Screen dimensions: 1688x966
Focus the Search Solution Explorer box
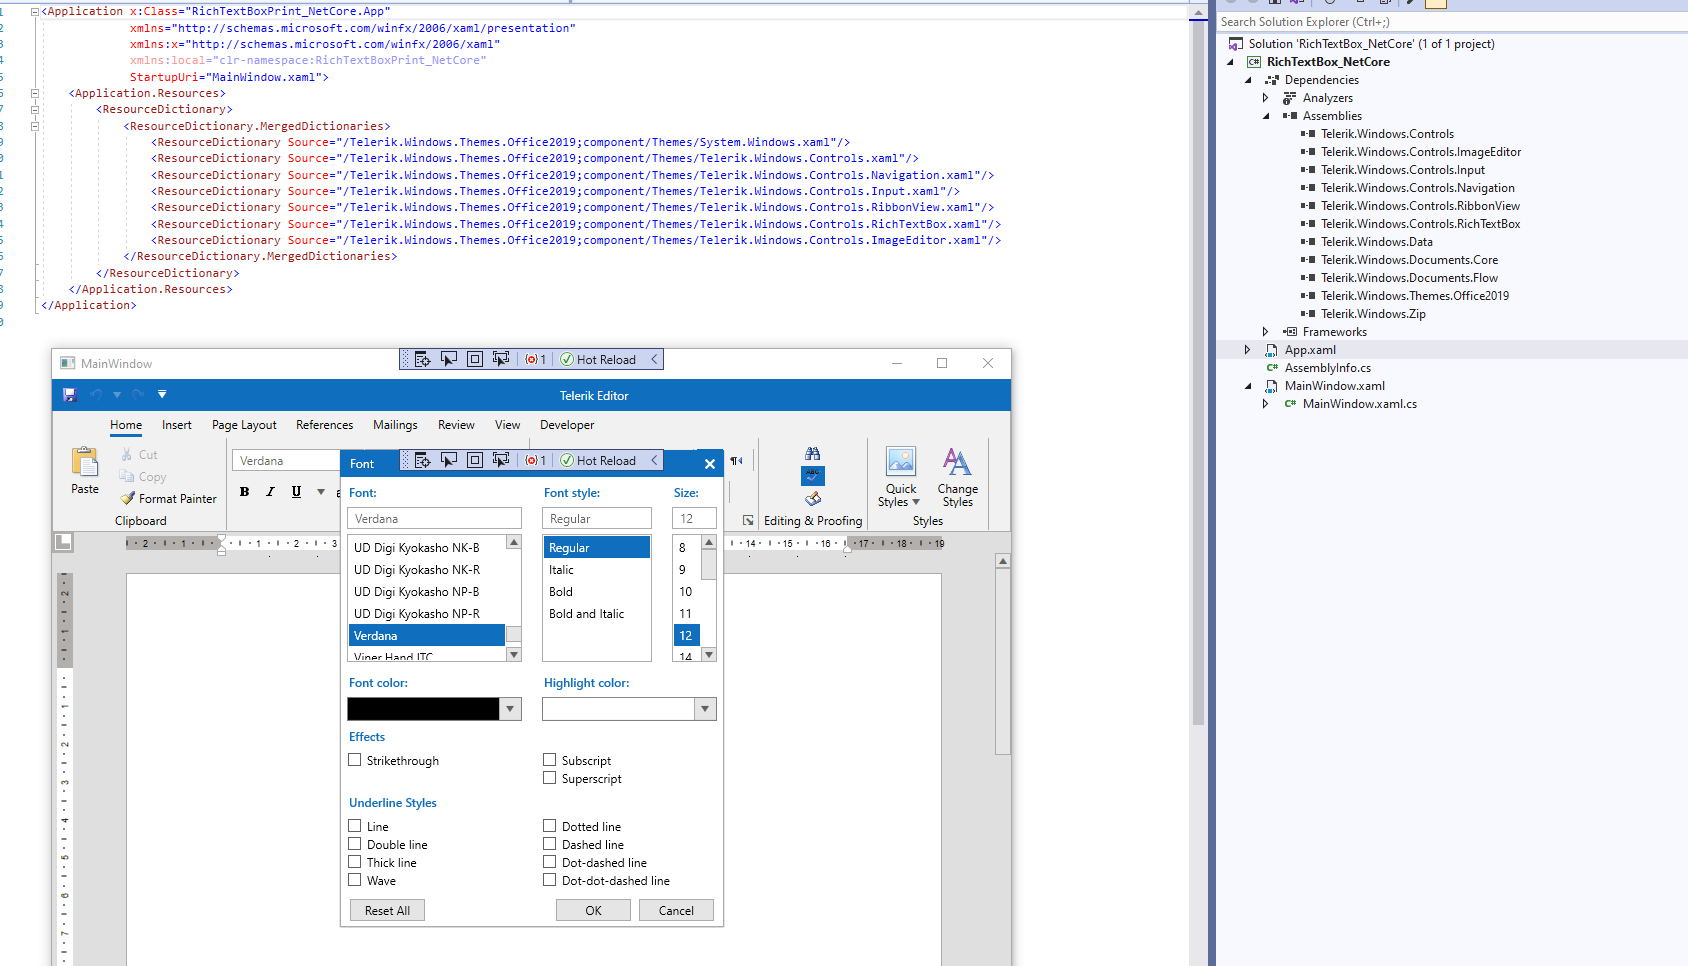click(1452, 22)
